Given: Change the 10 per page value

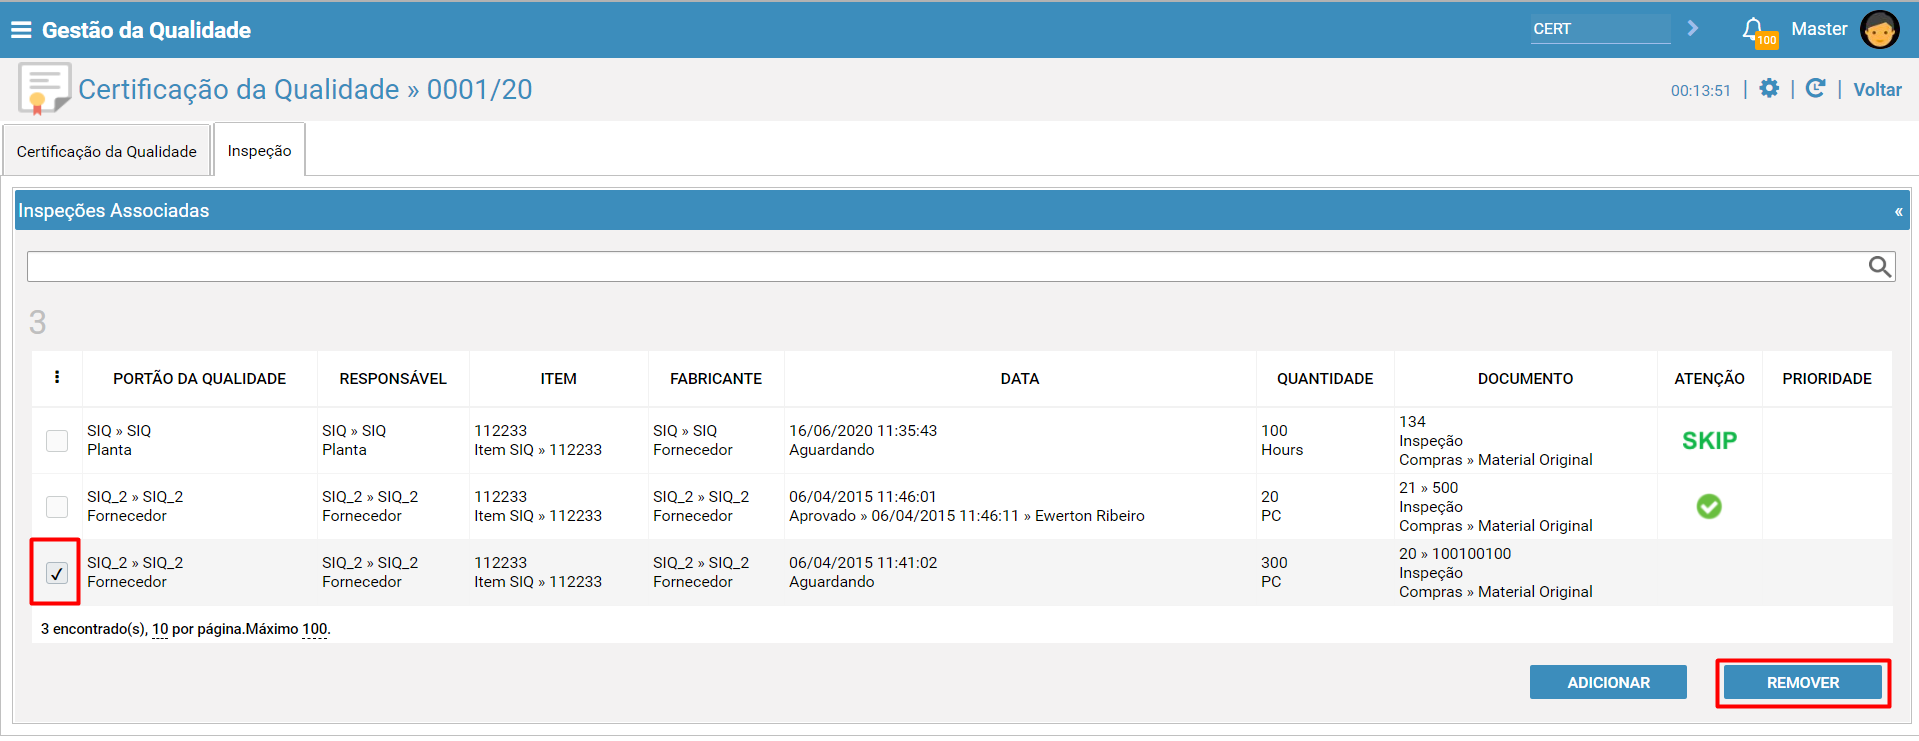Looking at the screenshot, I should pyautogui.click(x=160, y=629).
